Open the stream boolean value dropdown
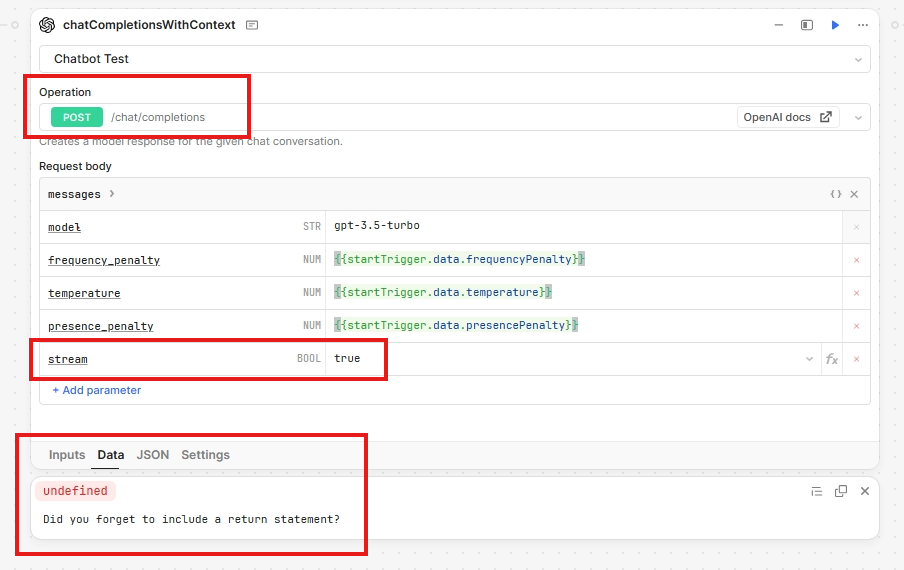Image resolution: width=904 pixels, height=570 pixels. point(809,359)
